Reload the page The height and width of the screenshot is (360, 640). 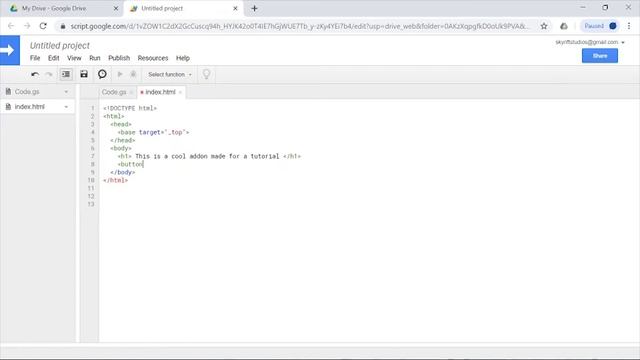[x=43, y=26]
